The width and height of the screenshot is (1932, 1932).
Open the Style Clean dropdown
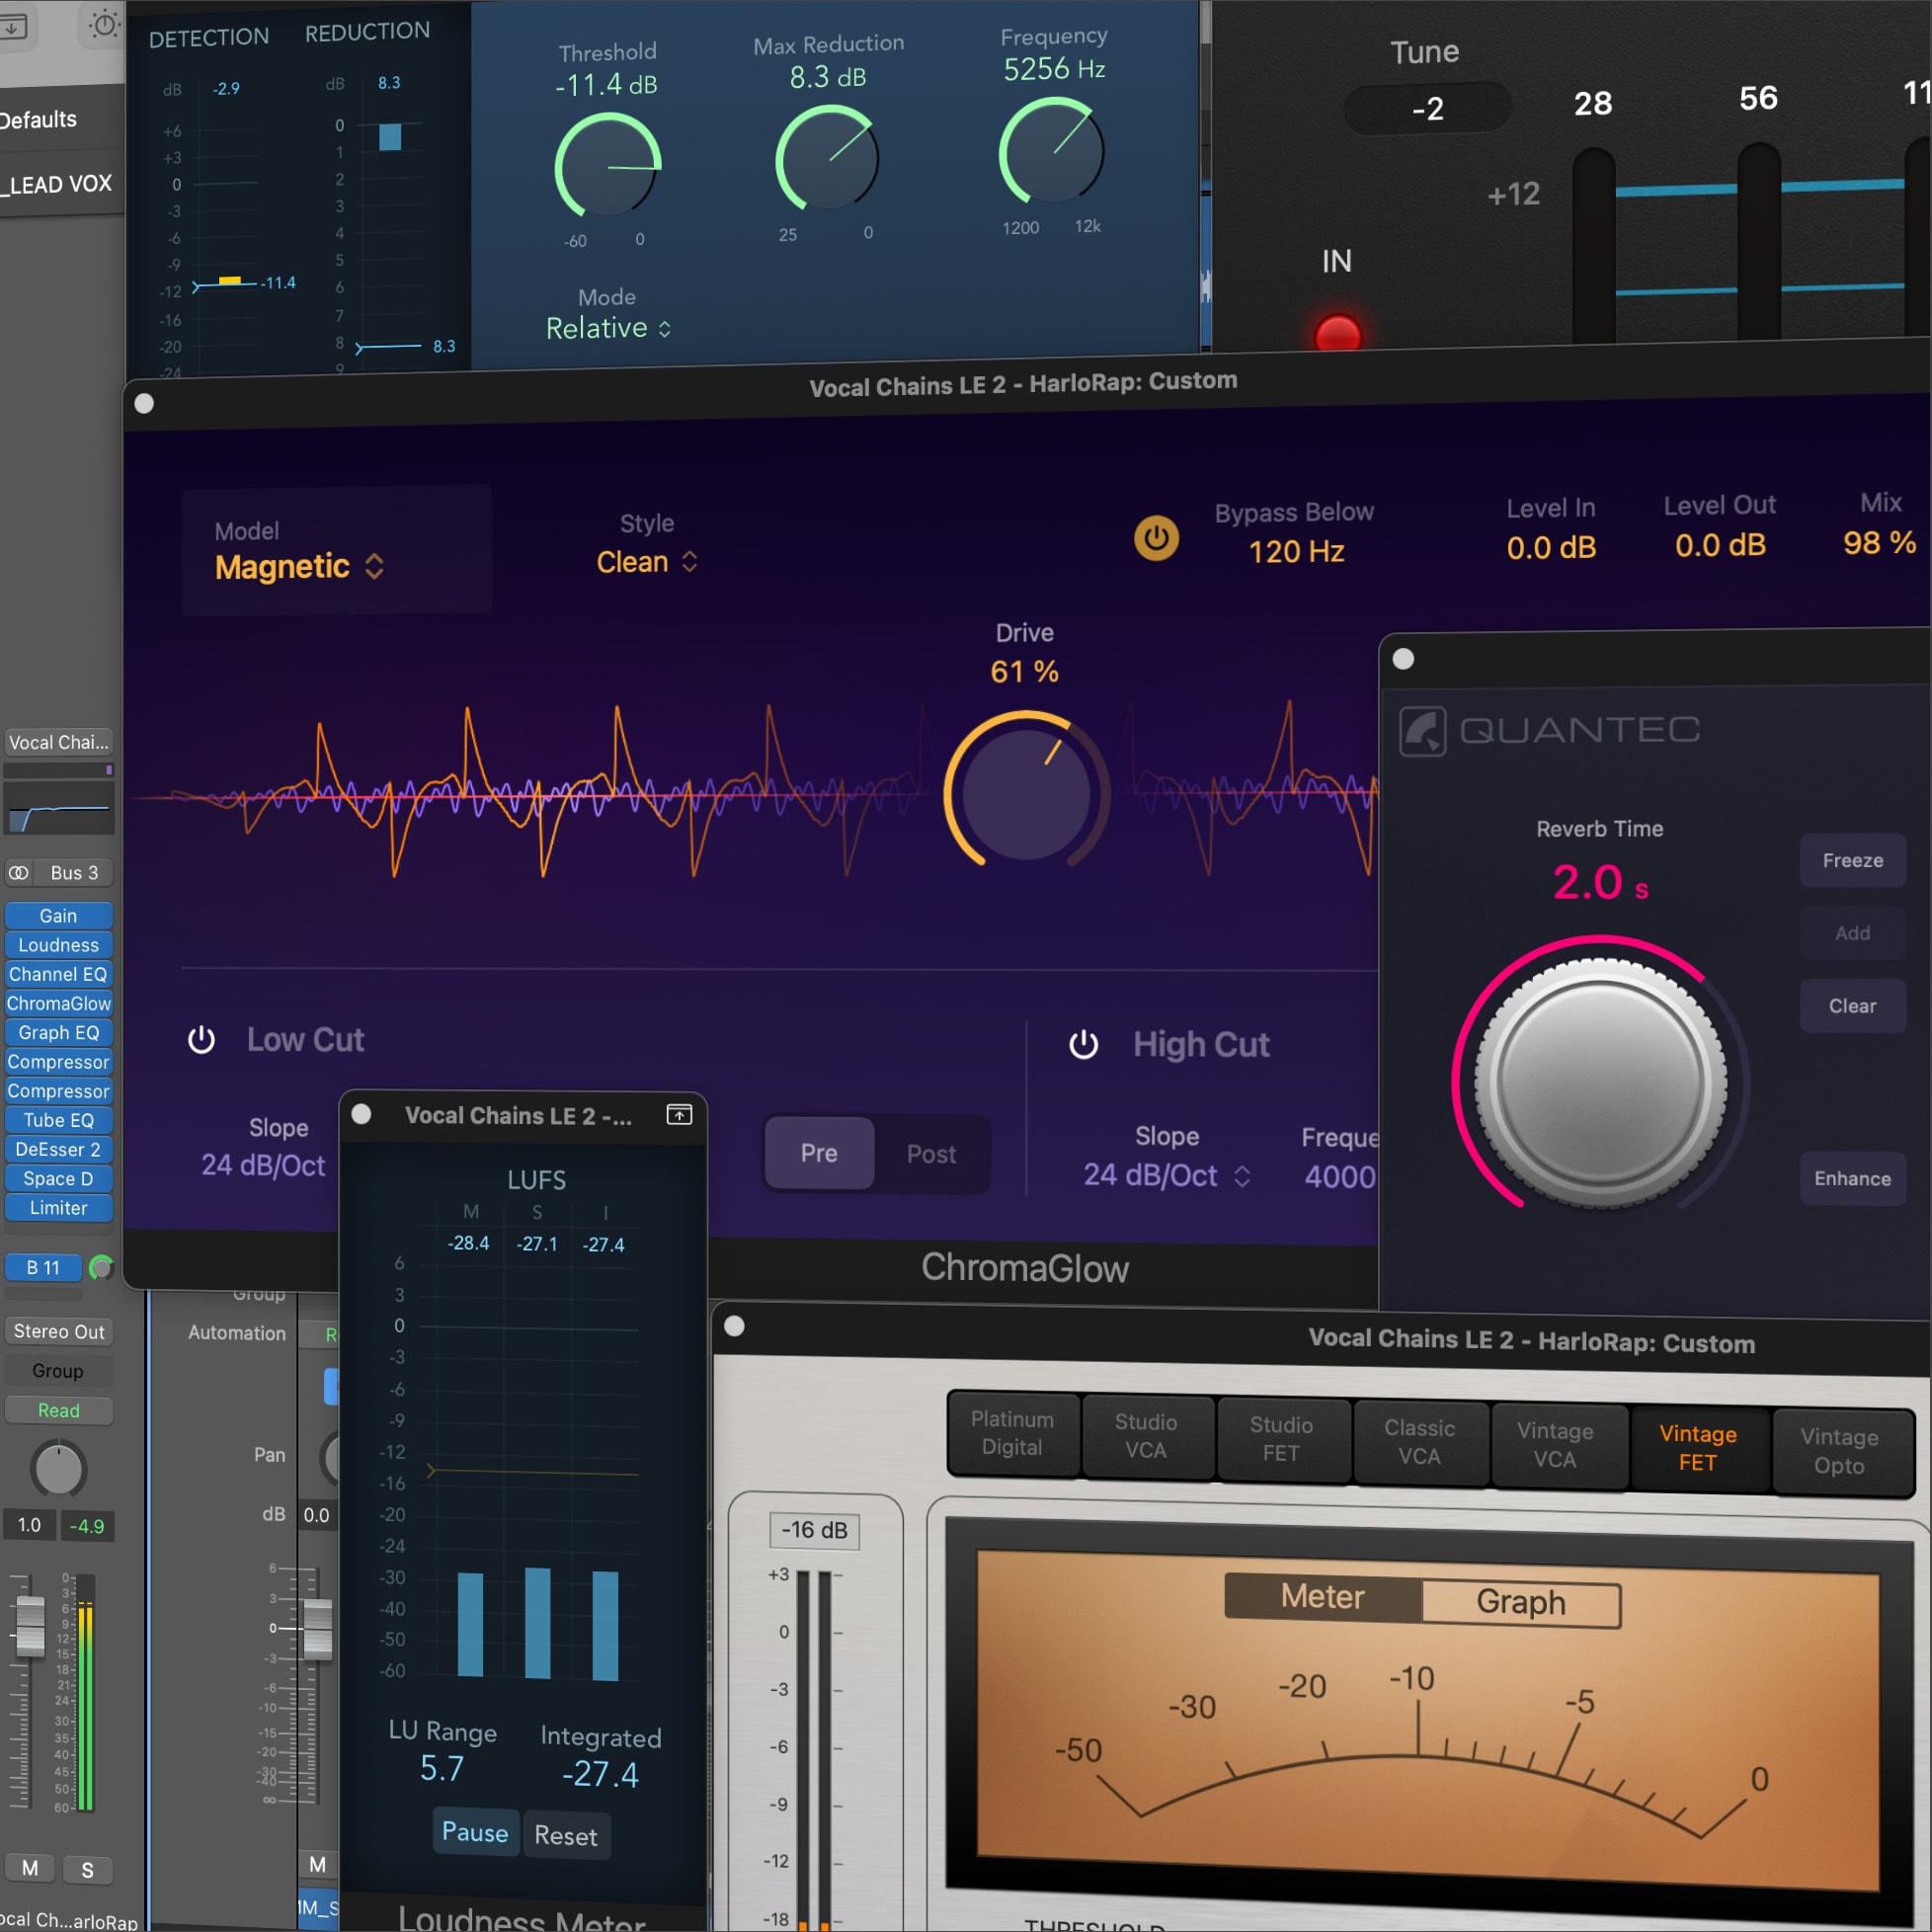pos(646,562)
